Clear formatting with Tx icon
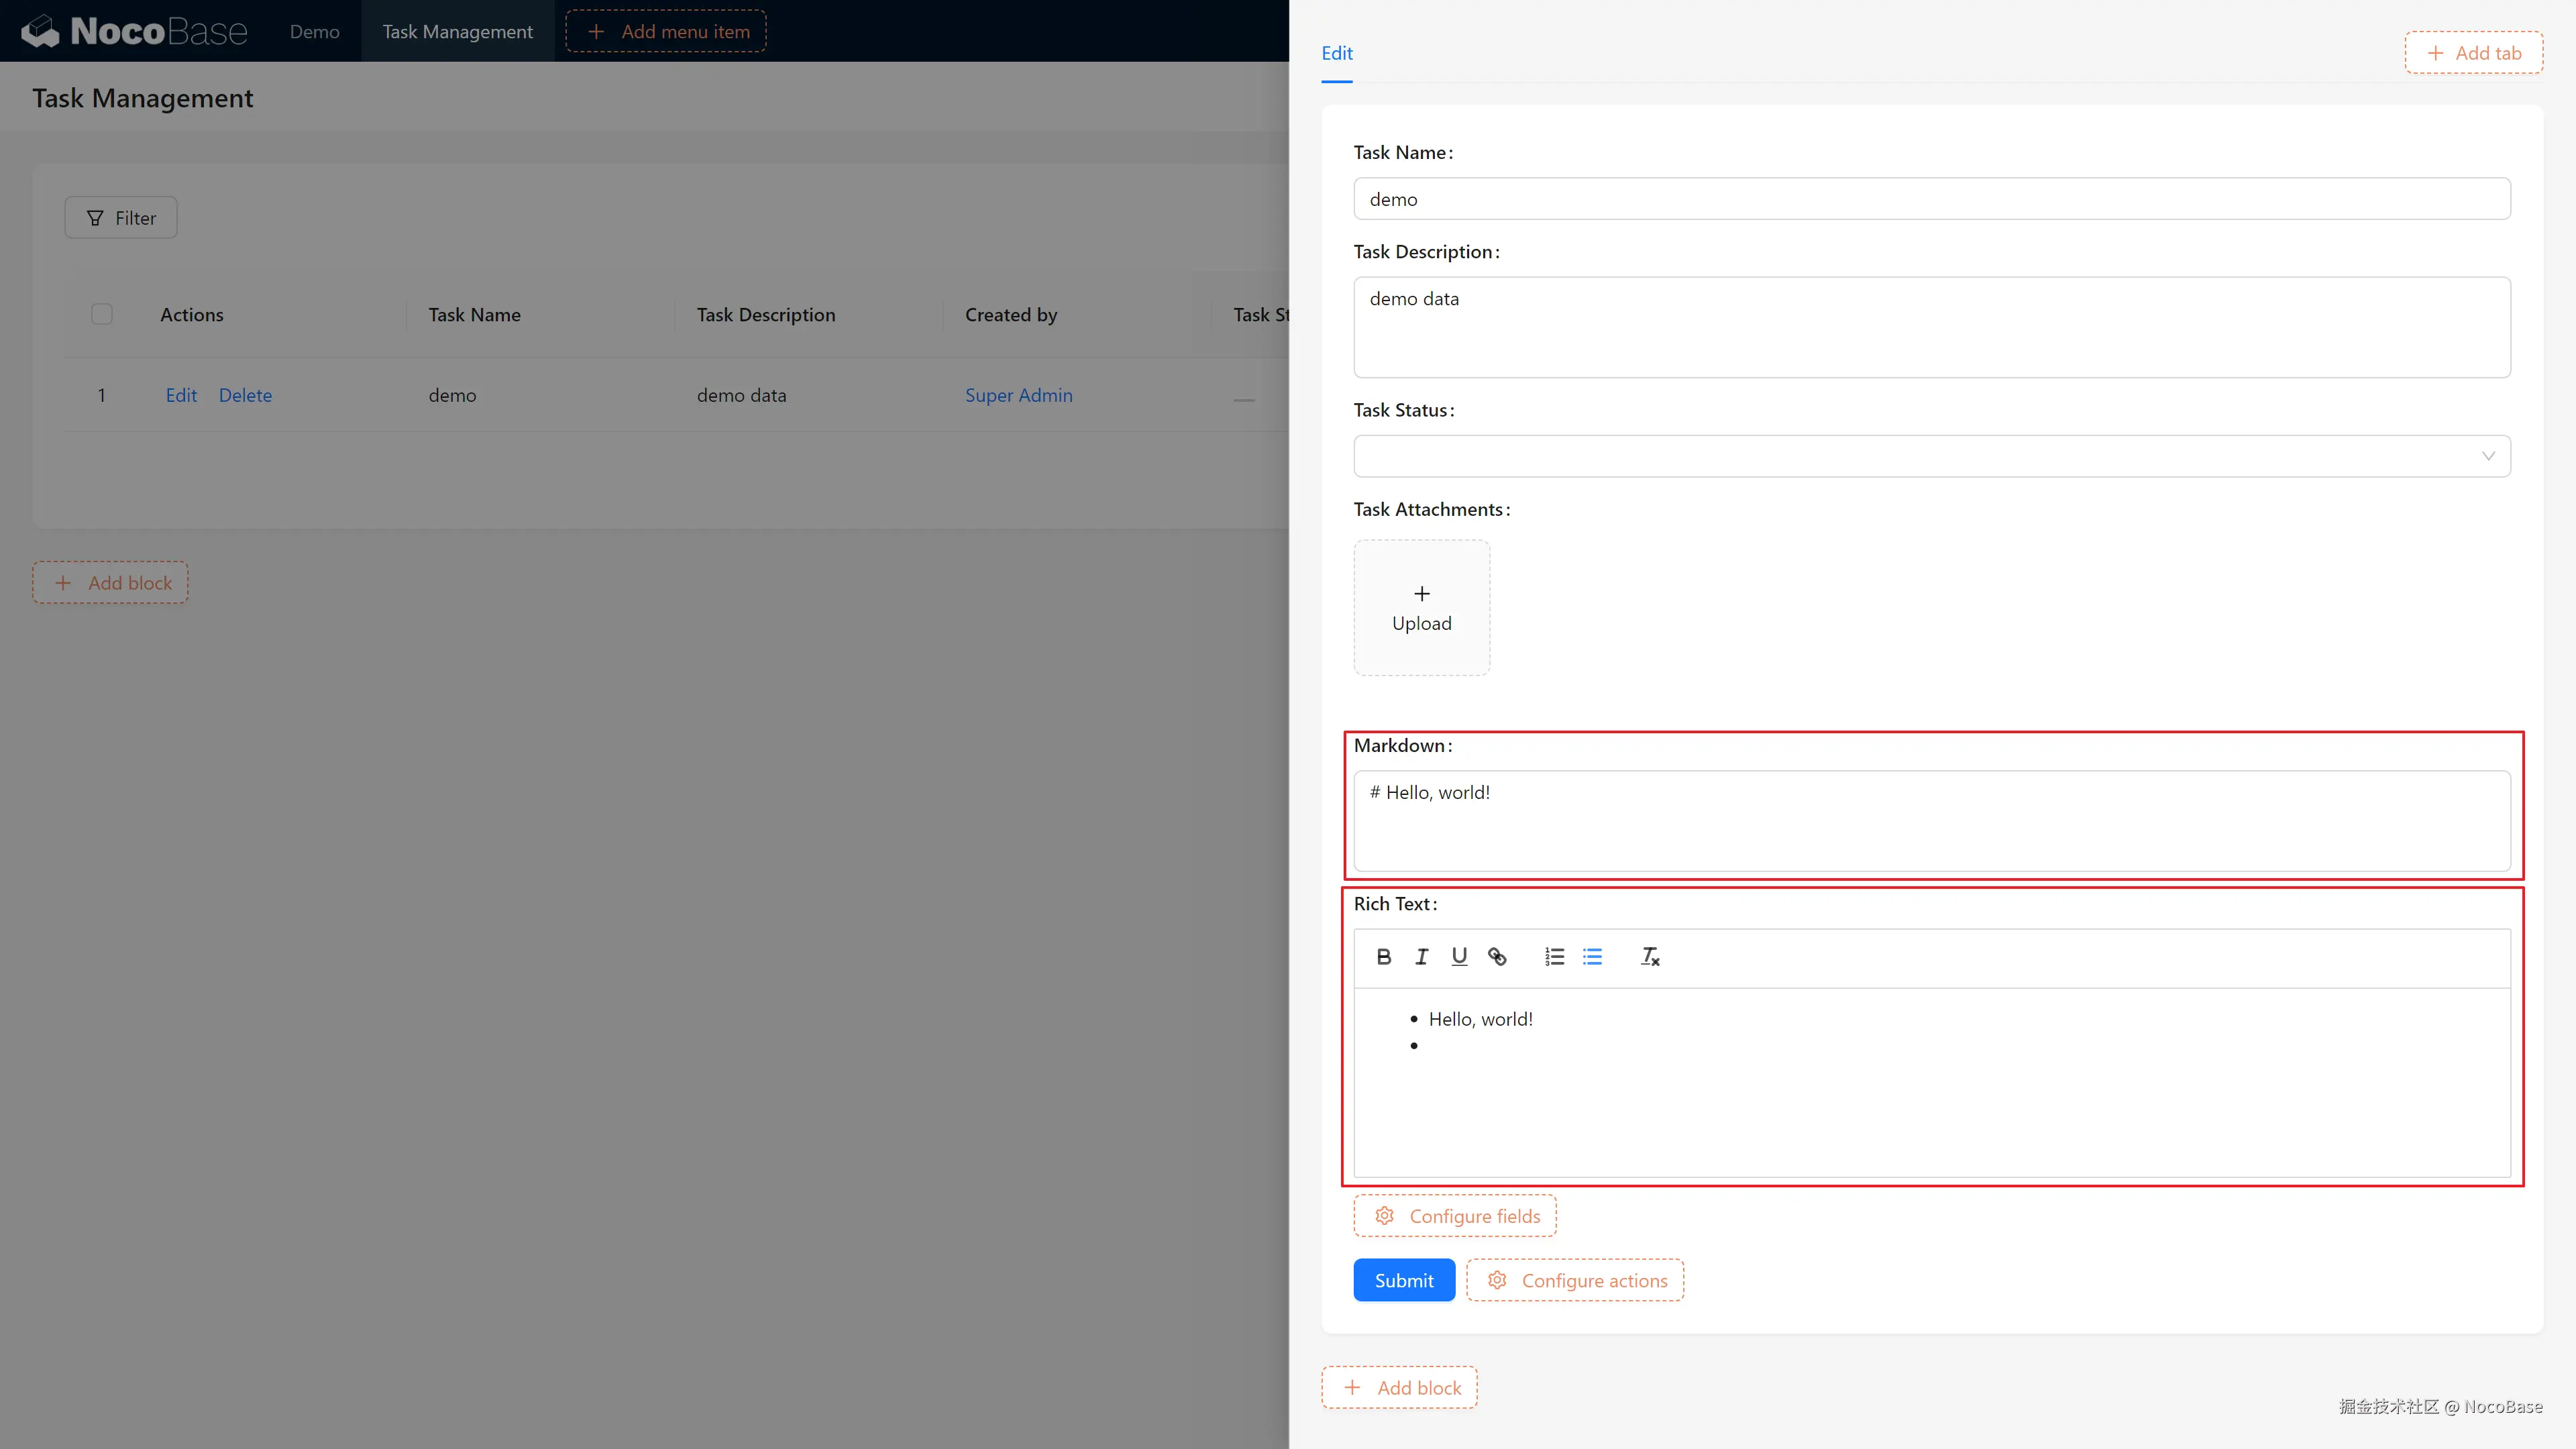The width and height of the screenshot is (2576, 1449). 1650,957
